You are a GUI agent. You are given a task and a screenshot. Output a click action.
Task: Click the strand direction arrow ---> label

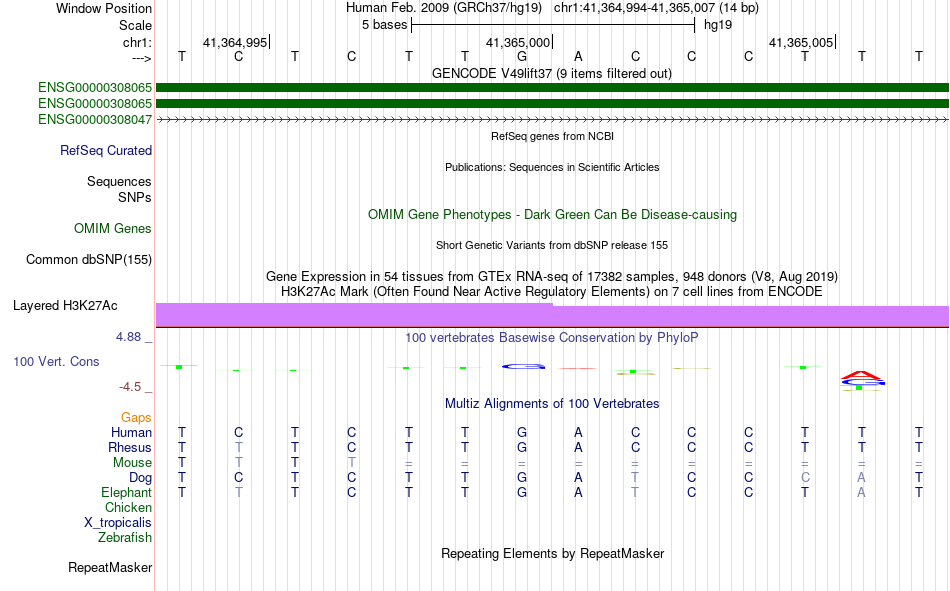point(141,58)
